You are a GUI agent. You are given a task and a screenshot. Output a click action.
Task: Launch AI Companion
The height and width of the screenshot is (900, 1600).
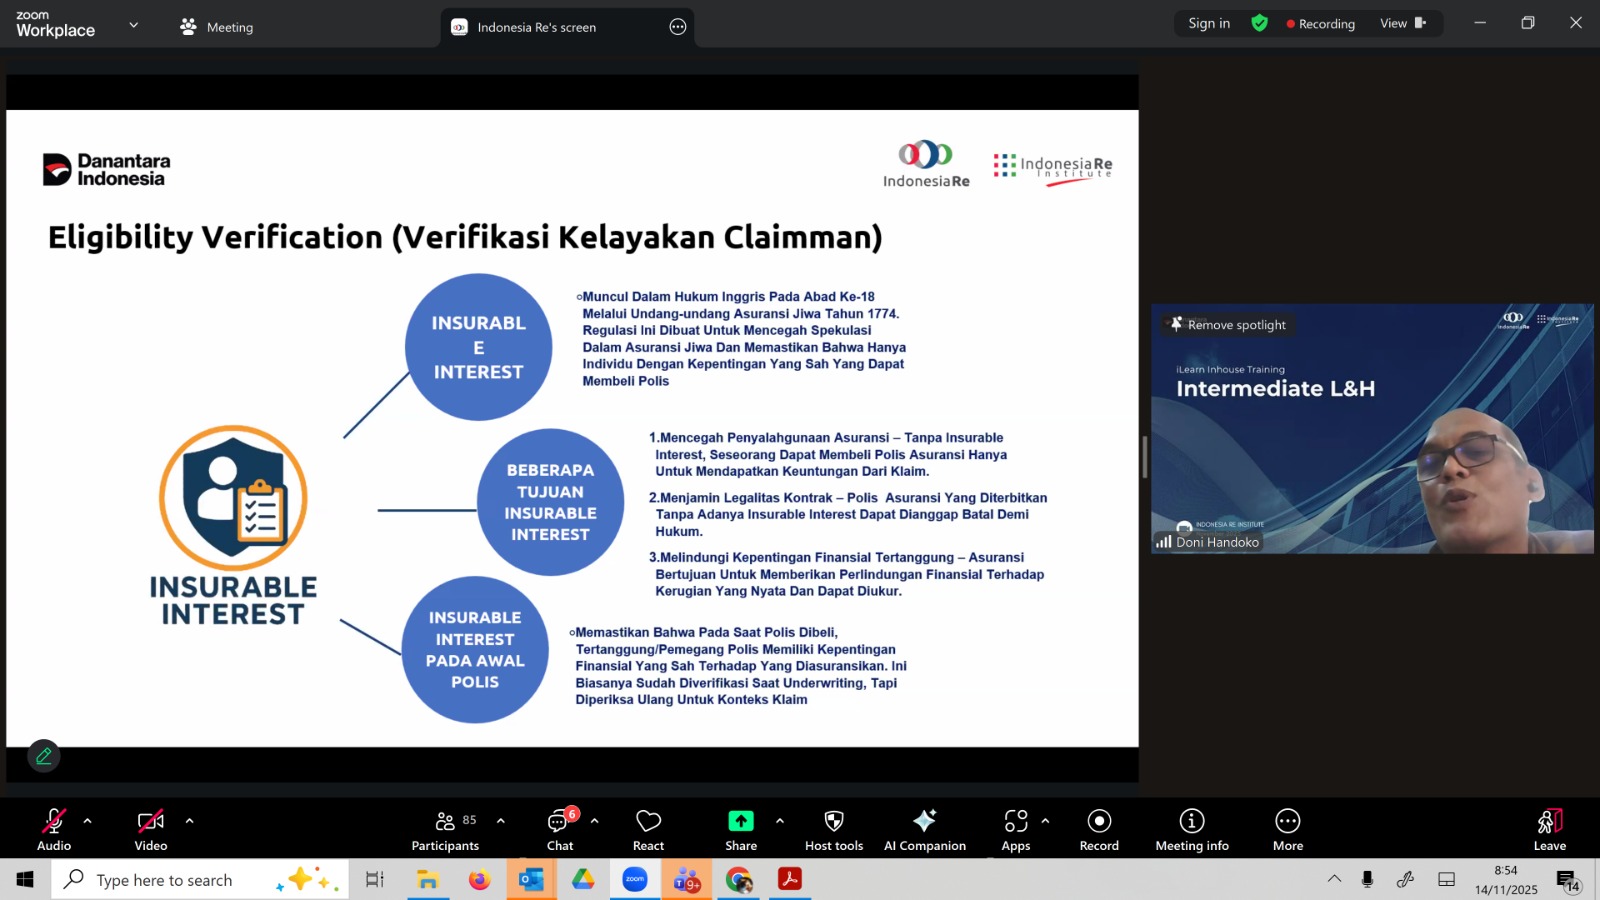tap(924, 829)
